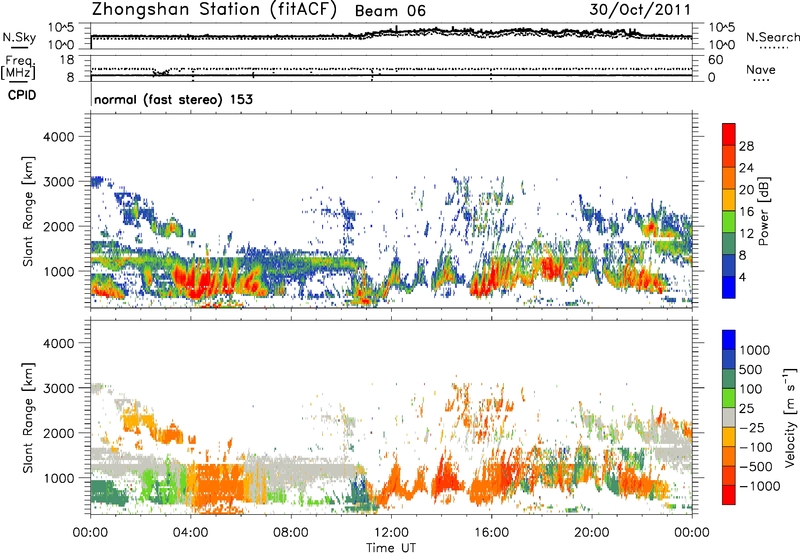
Task: Click the 25 label on the velocity colorbar
Action: [x=747, y=409]
